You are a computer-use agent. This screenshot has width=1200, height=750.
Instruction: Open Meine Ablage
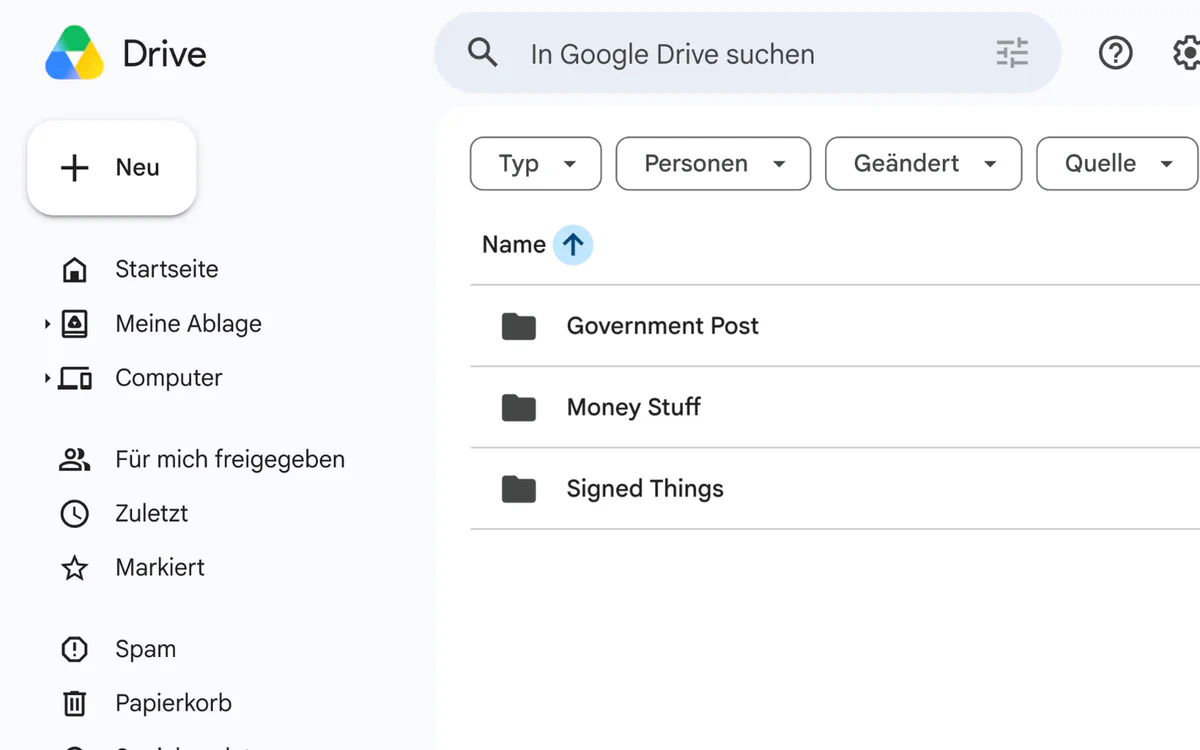[189, 324]
